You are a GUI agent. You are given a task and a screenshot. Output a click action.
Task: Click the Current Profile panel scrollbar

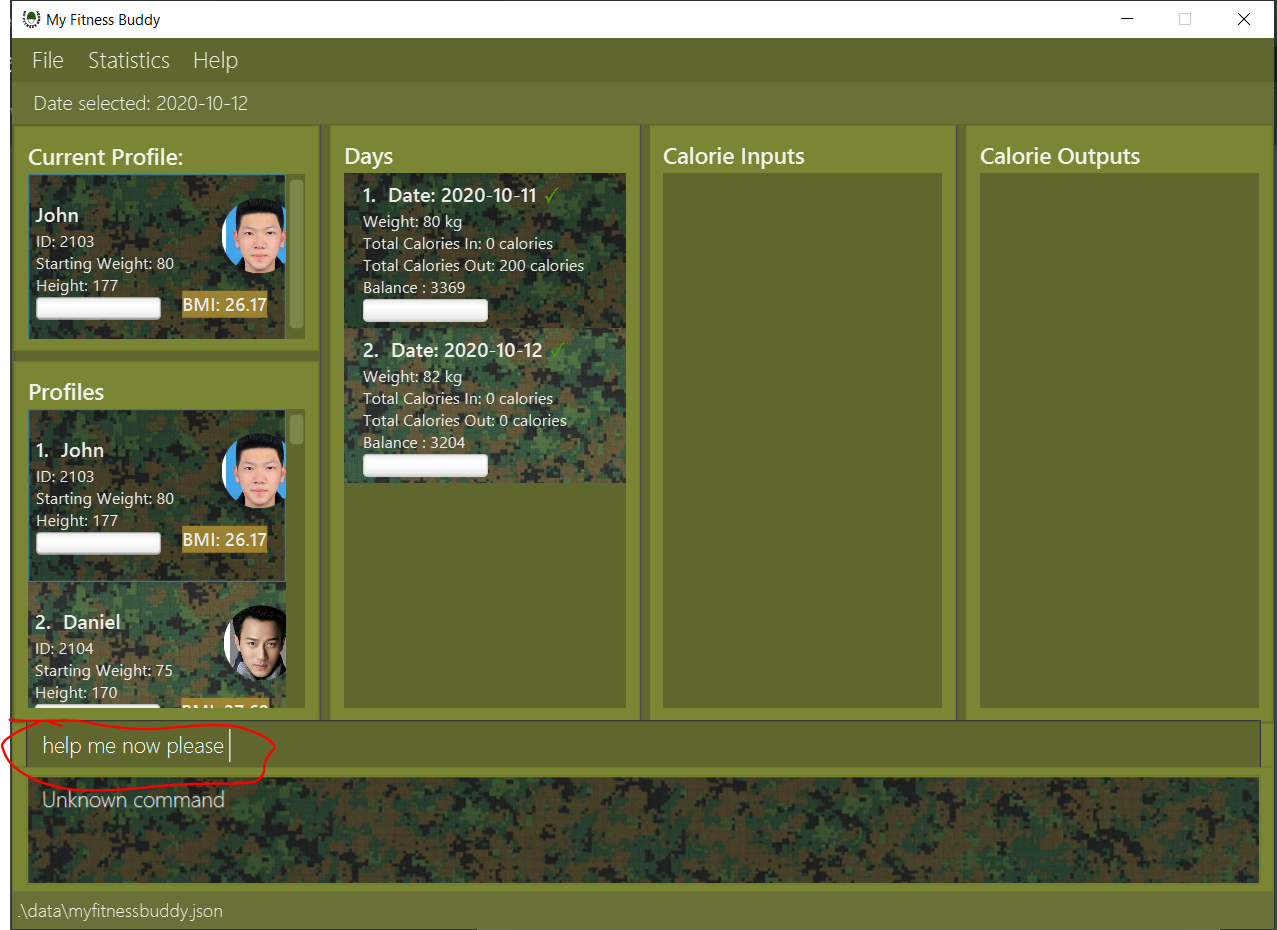(296, 254)
